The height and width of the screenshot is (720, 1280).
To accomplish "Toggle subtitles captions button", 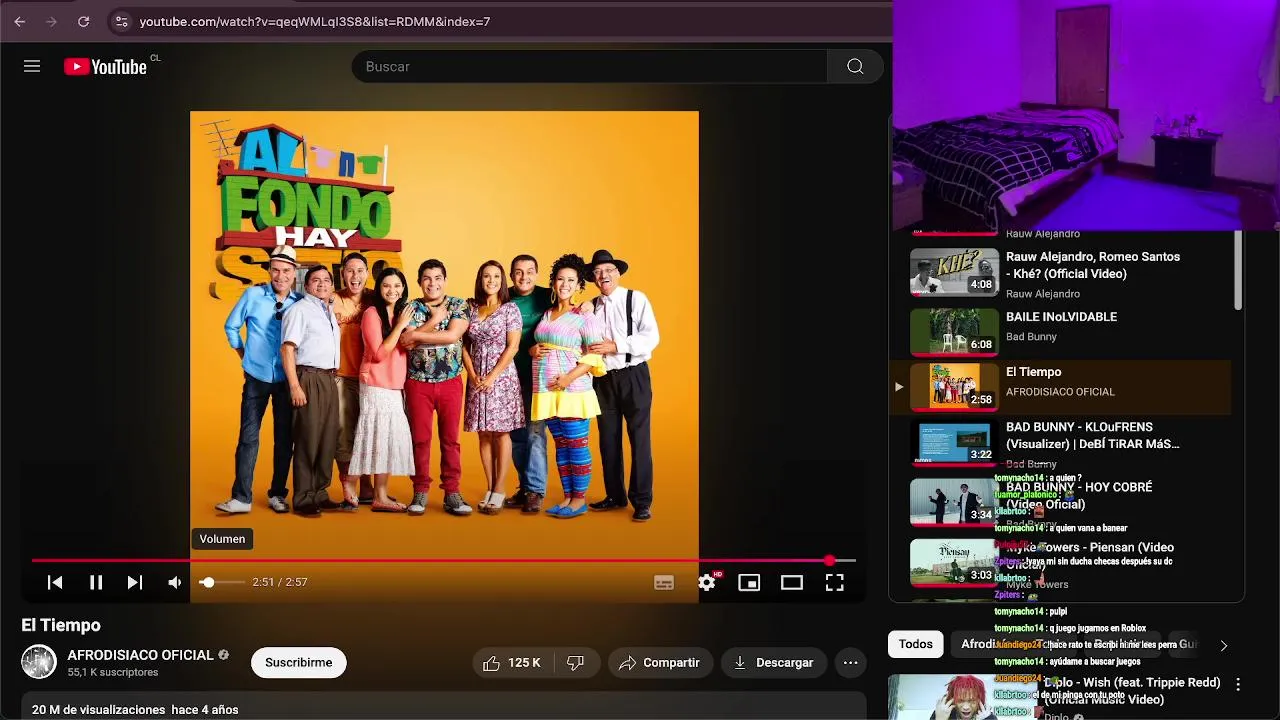I will point(664,582).
